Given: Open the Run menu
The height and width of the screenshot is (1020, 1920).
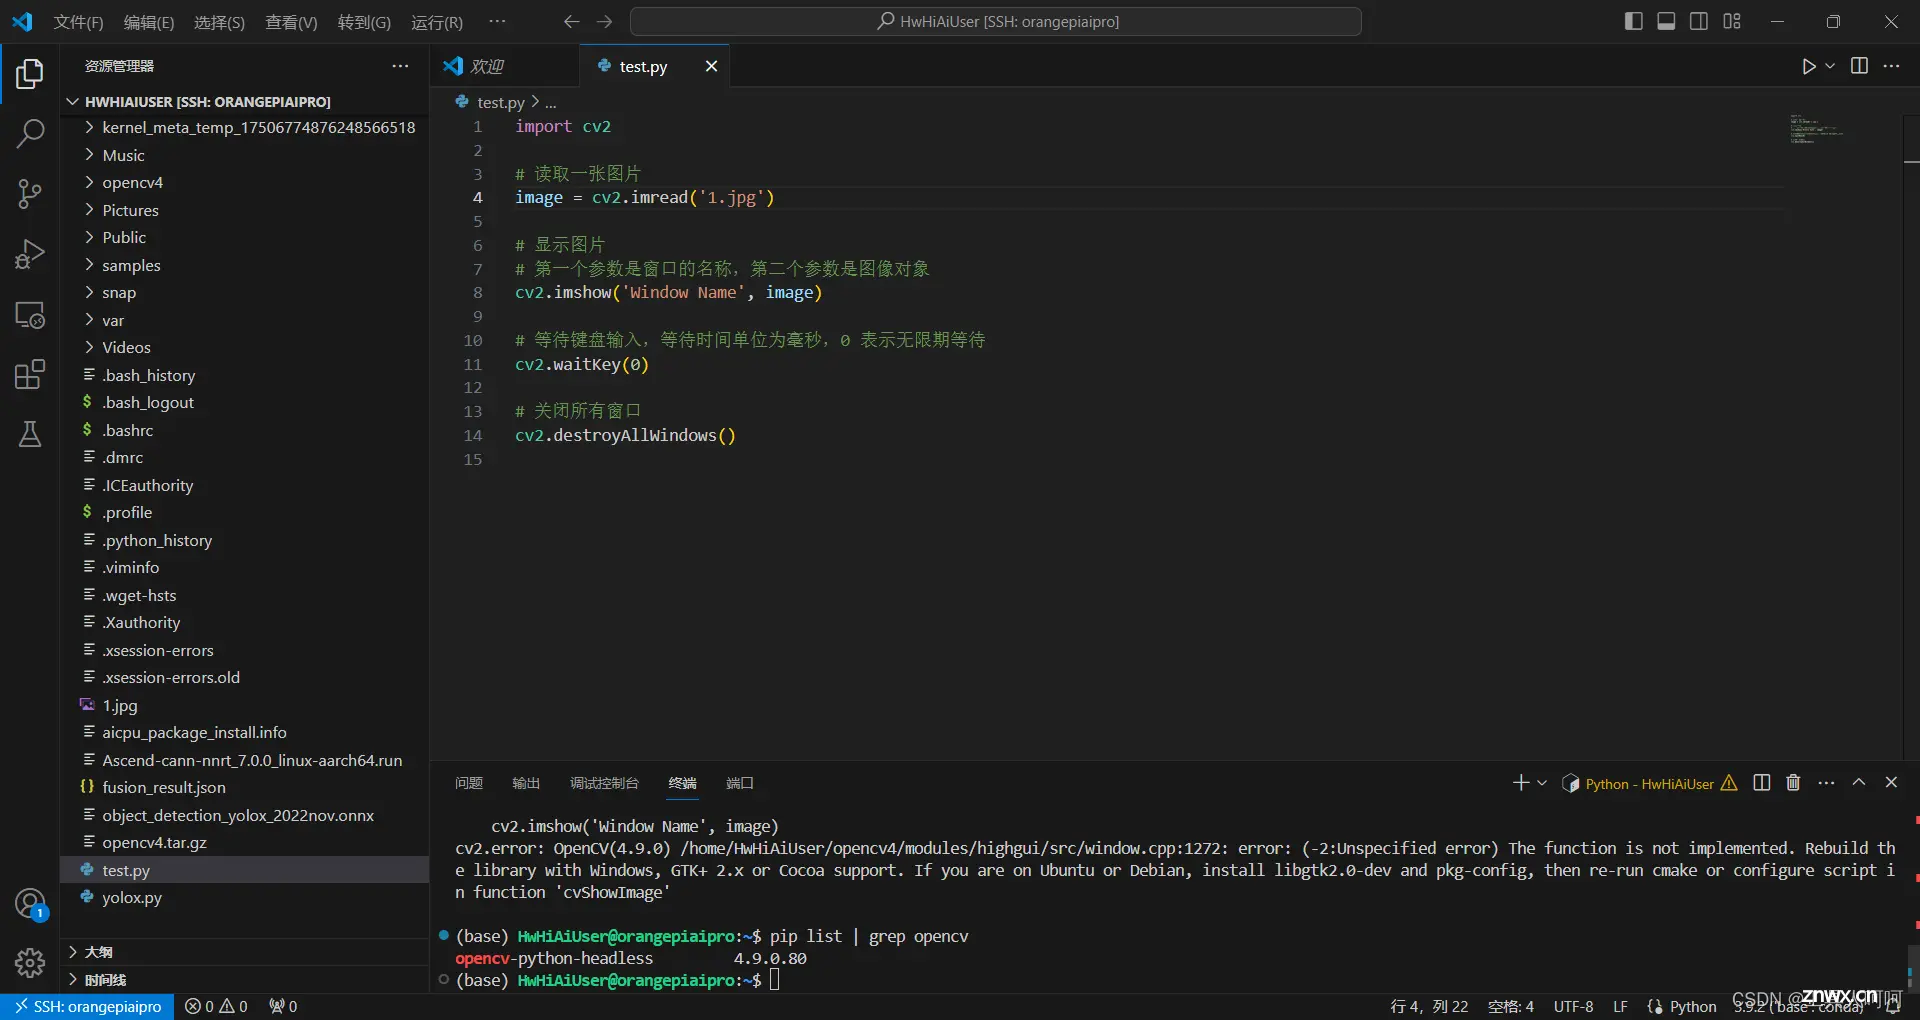Looking at the screenshot, I should (x=437, y=22).
